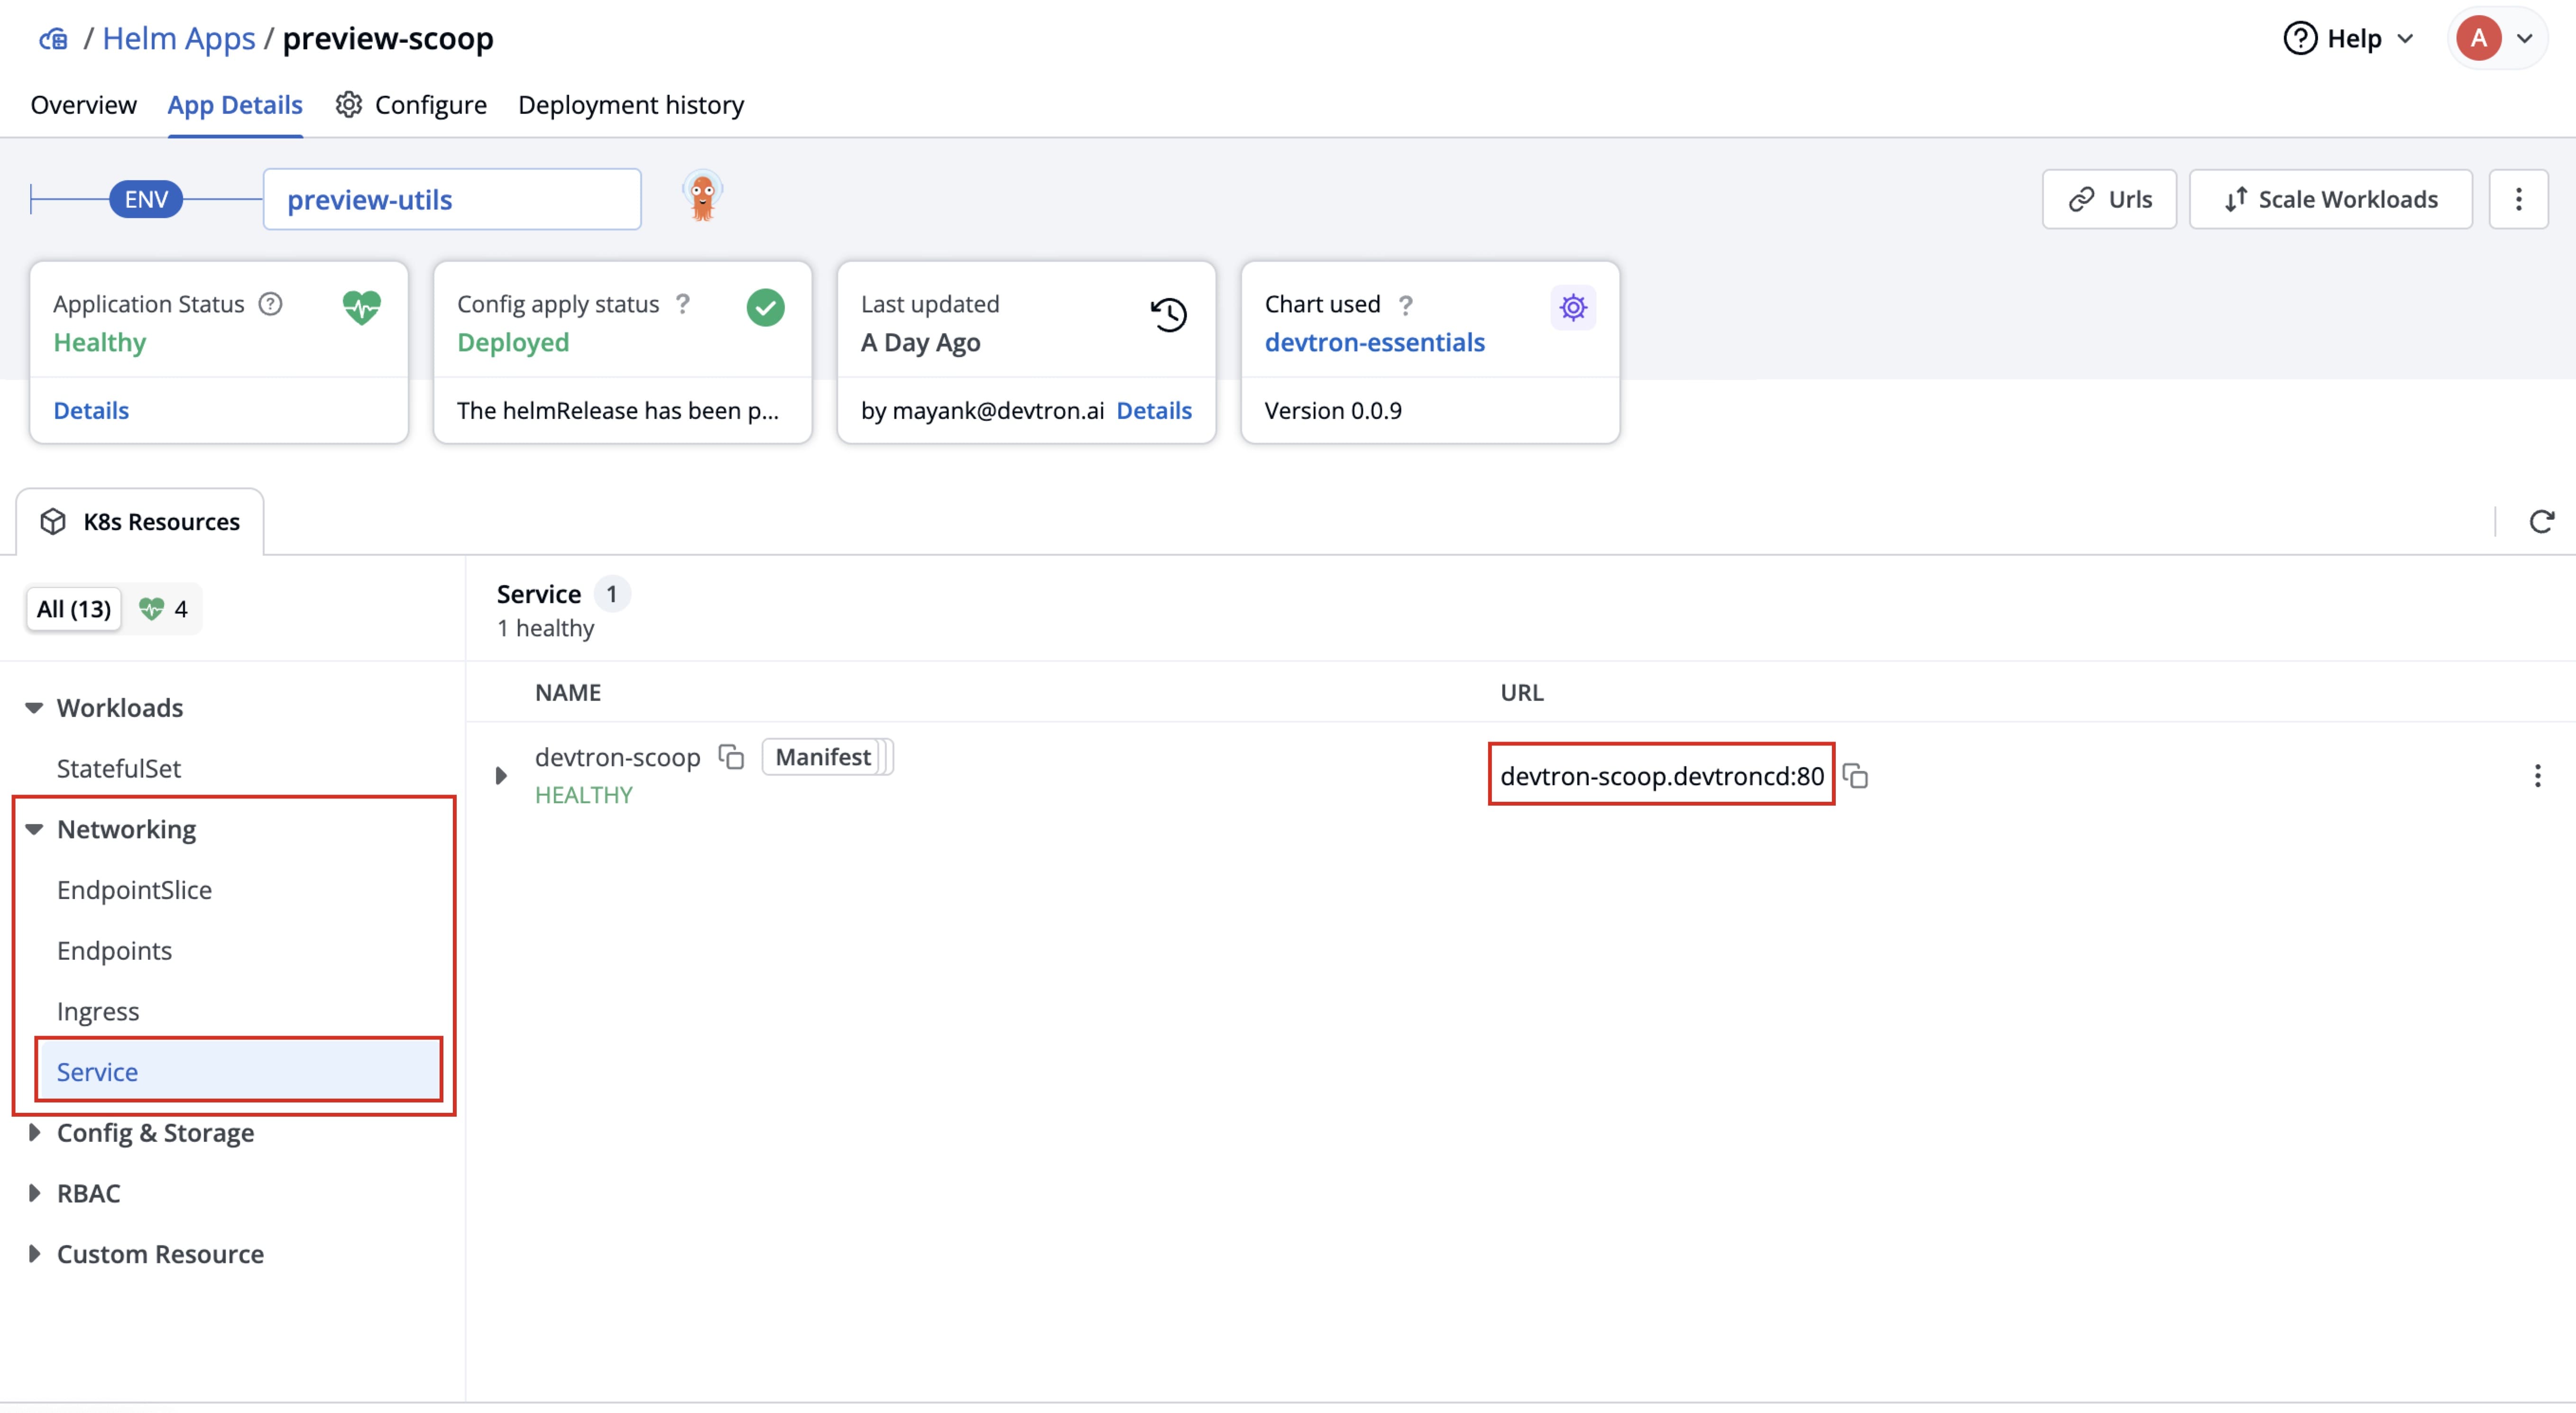
Task: Open chart settings via gear icon
Action: (1572, 307)
